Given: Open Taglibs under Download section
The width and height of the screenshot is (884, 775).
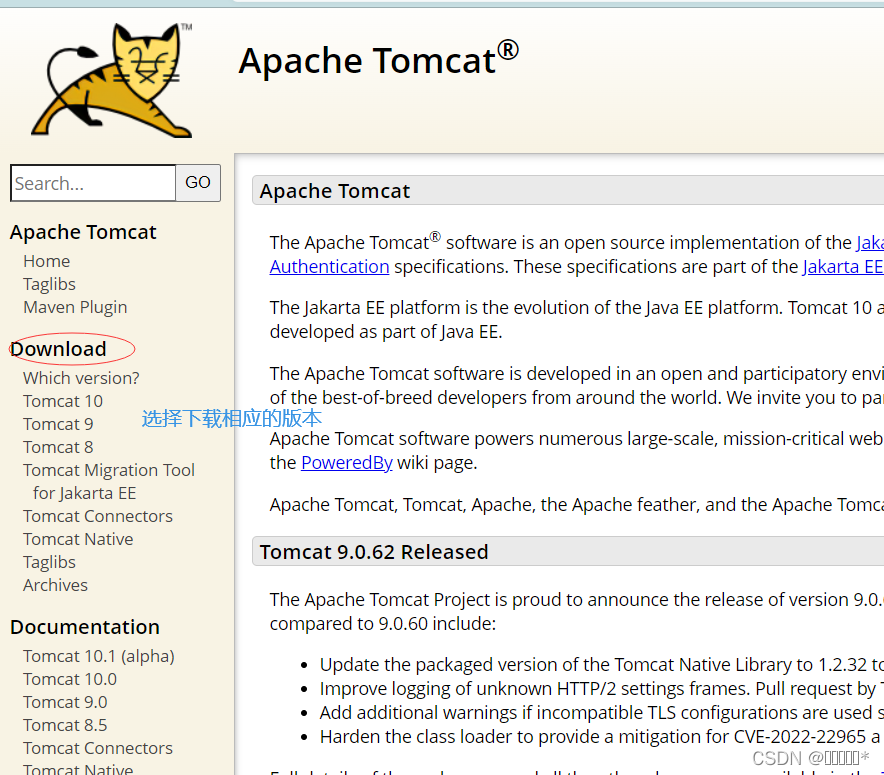Looking at the screenshot, I should 49,562.
